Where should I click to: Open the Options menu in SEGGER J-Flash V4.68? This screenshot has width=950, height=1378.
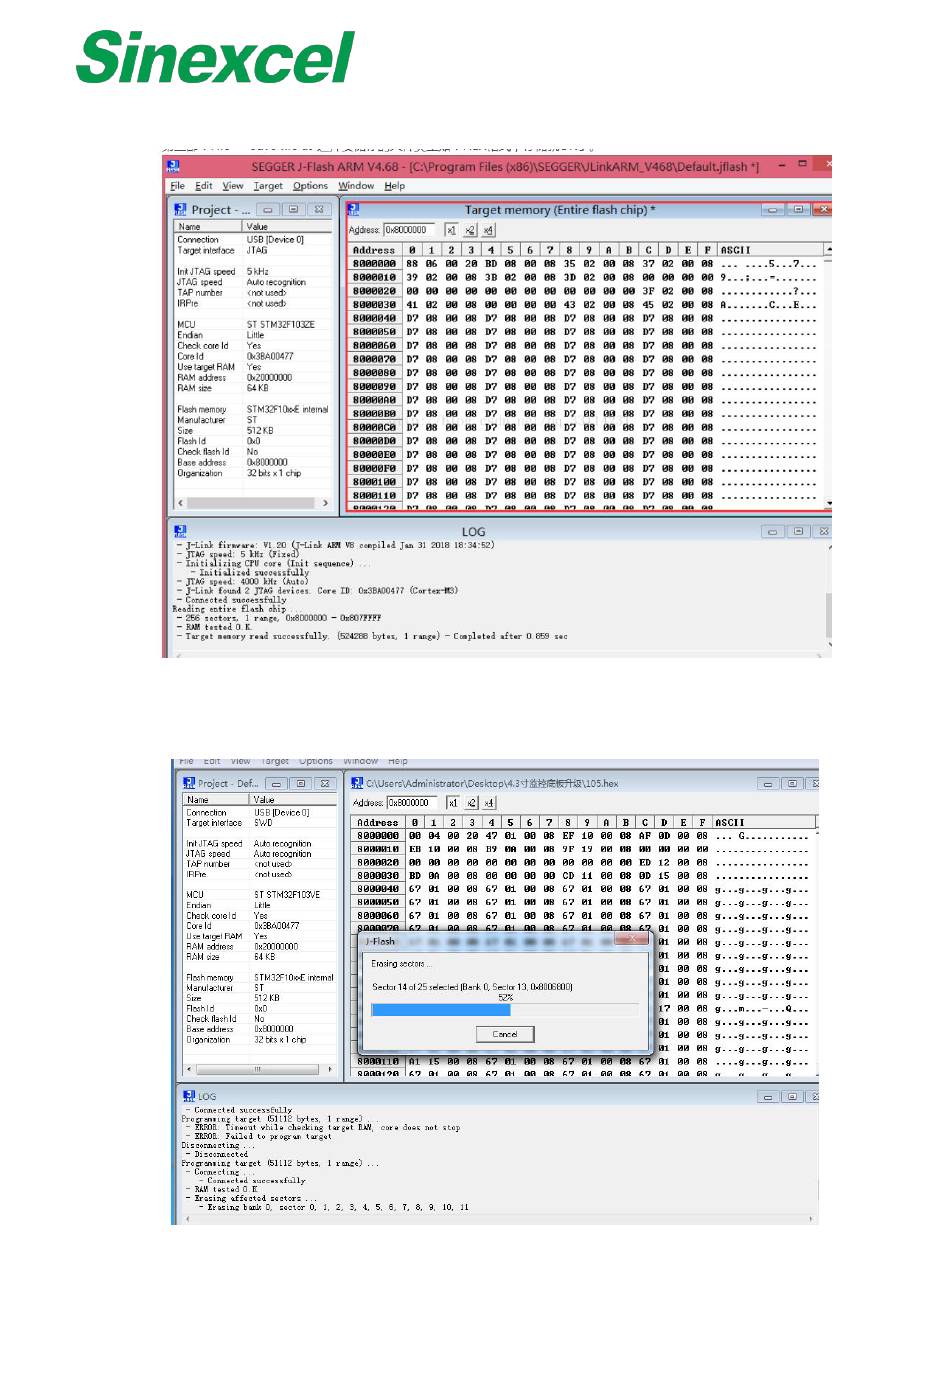pyautogui.click(x=310, y=186)
